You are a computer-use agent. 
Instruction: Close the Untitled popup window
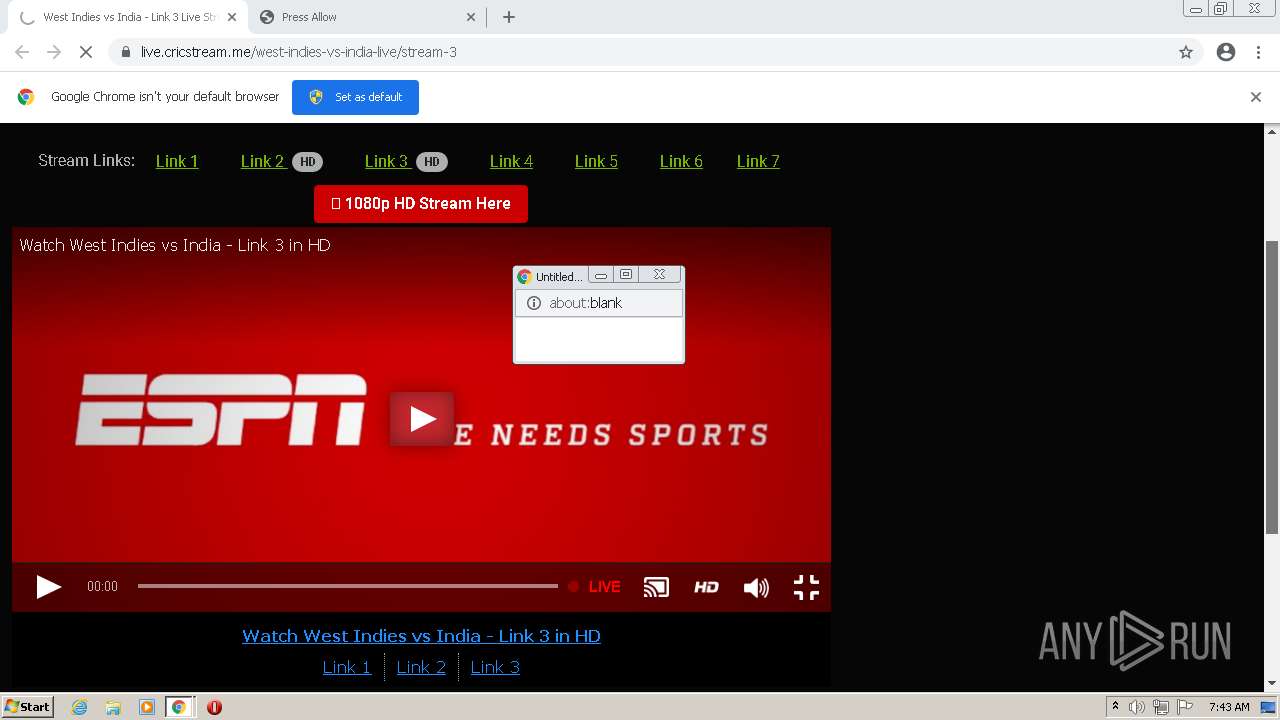(x=659, y=274)
